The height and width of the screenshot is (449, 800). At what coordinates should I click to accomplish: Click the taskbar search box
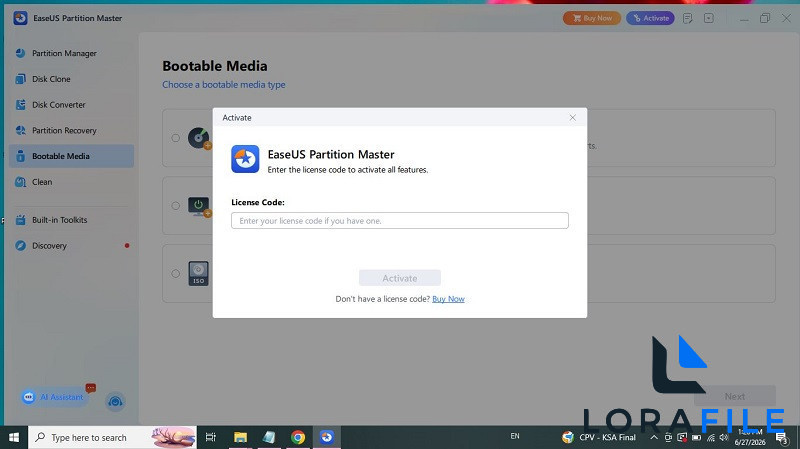(112, 437)
